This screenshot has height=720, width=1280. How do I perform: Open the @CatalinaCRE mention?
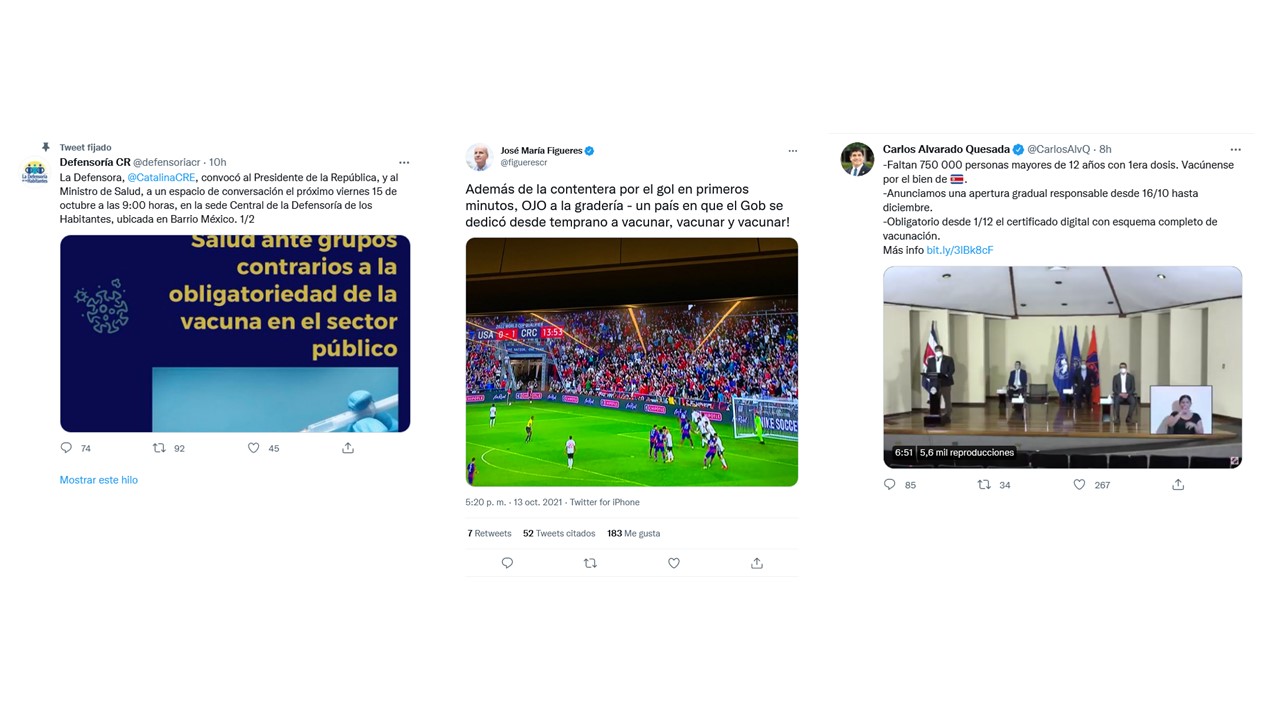(x=162, y=177)
